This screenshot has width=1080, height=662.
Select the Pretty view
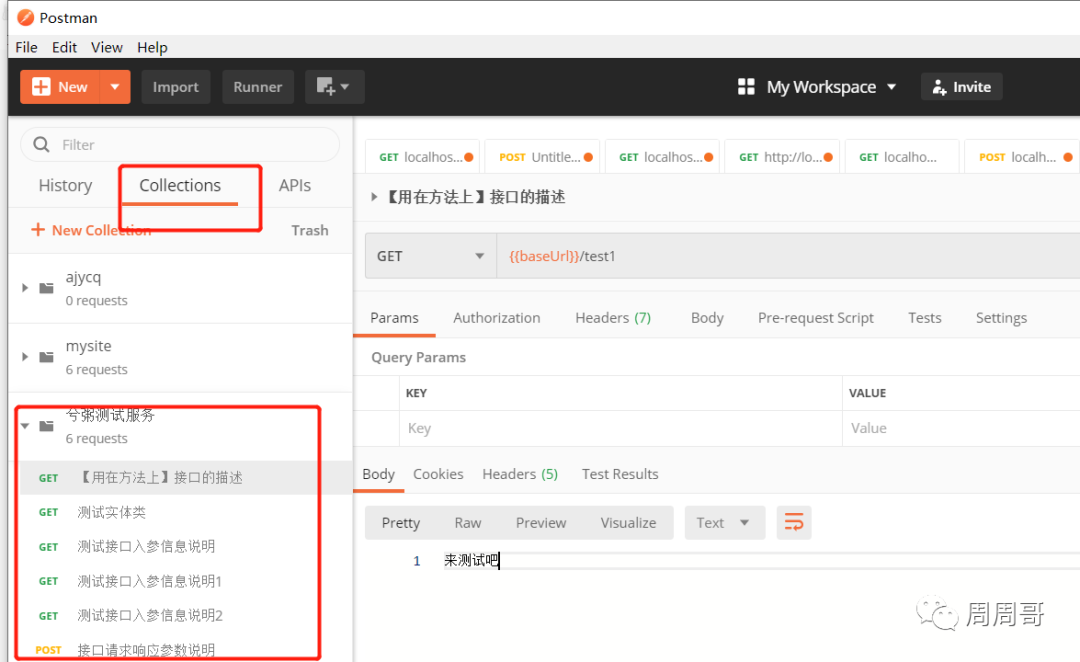[x=401, y=523]
